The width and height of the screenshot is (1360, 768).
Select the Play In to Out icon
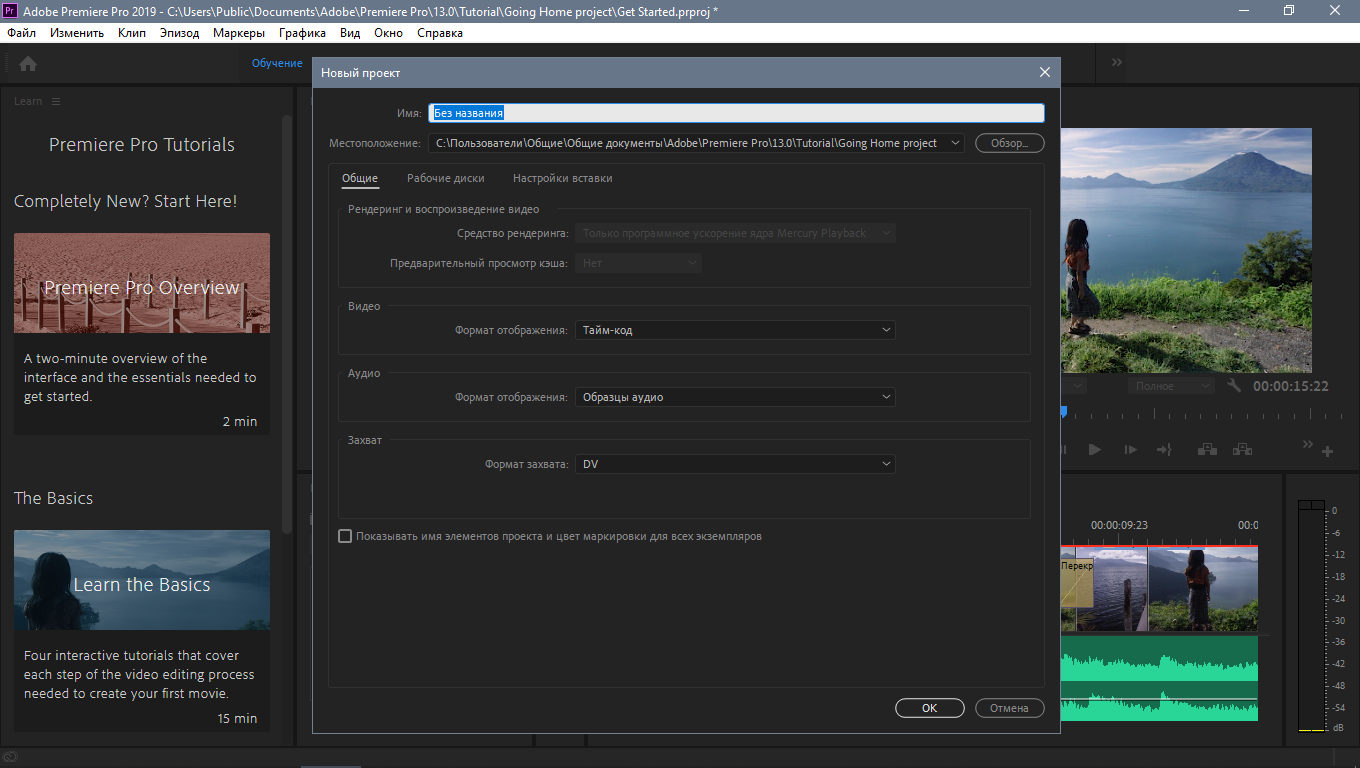(1164, 449)
